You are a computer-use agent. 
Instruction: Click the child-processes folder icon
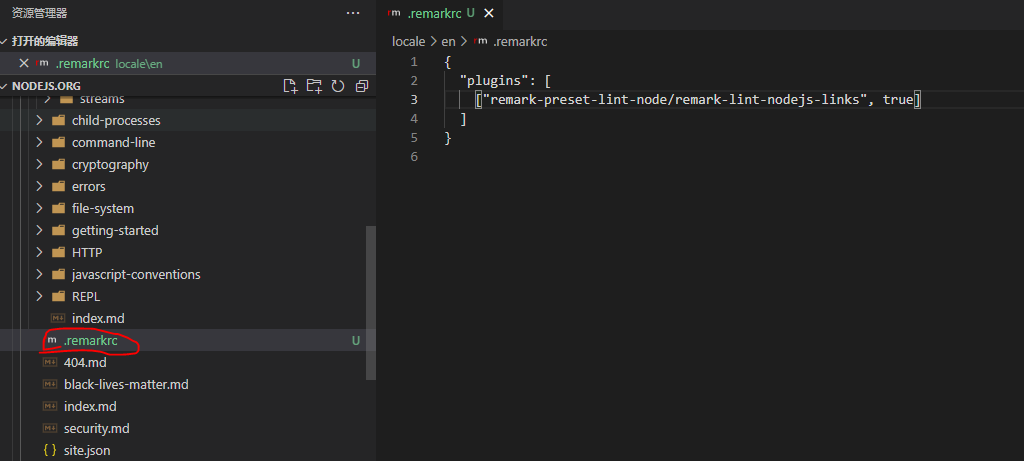pyautogui.click(x=58, y=120)
